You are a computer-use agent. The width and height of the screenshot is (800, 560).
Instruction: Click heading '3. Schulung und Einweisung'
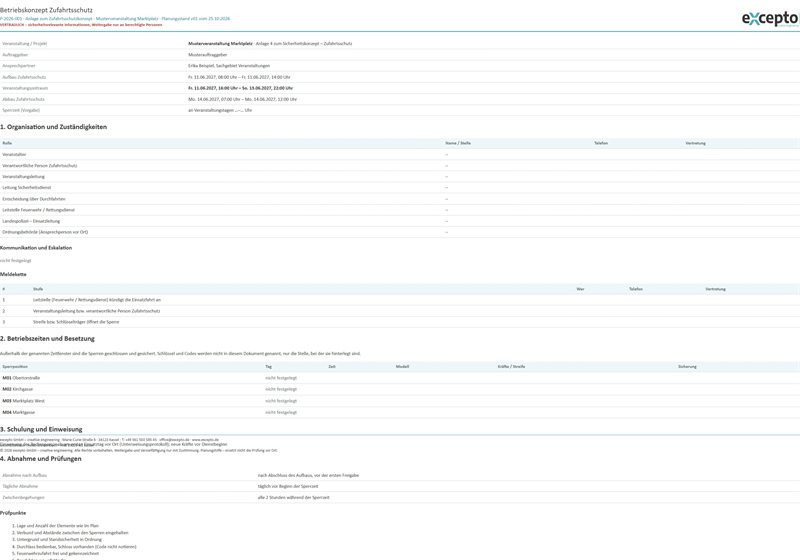41,429
